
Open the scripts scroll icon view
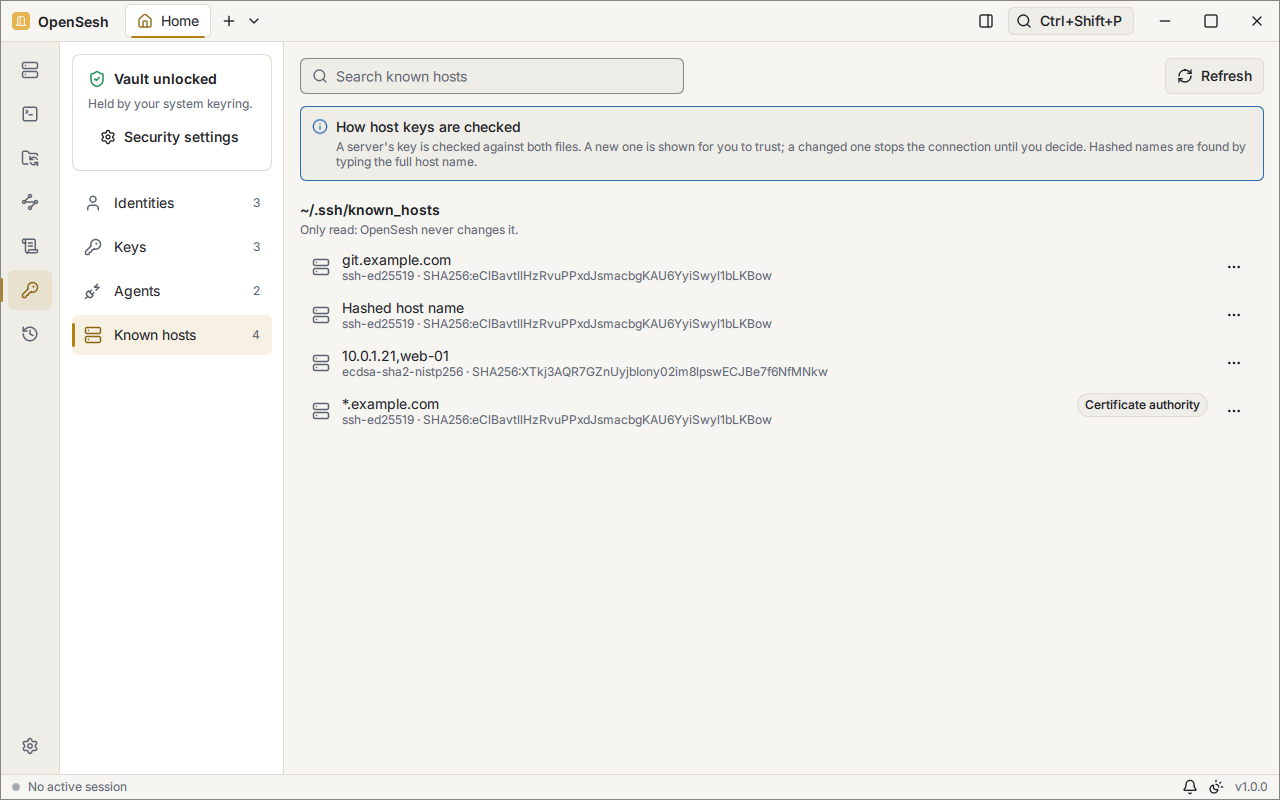point(30,246)
